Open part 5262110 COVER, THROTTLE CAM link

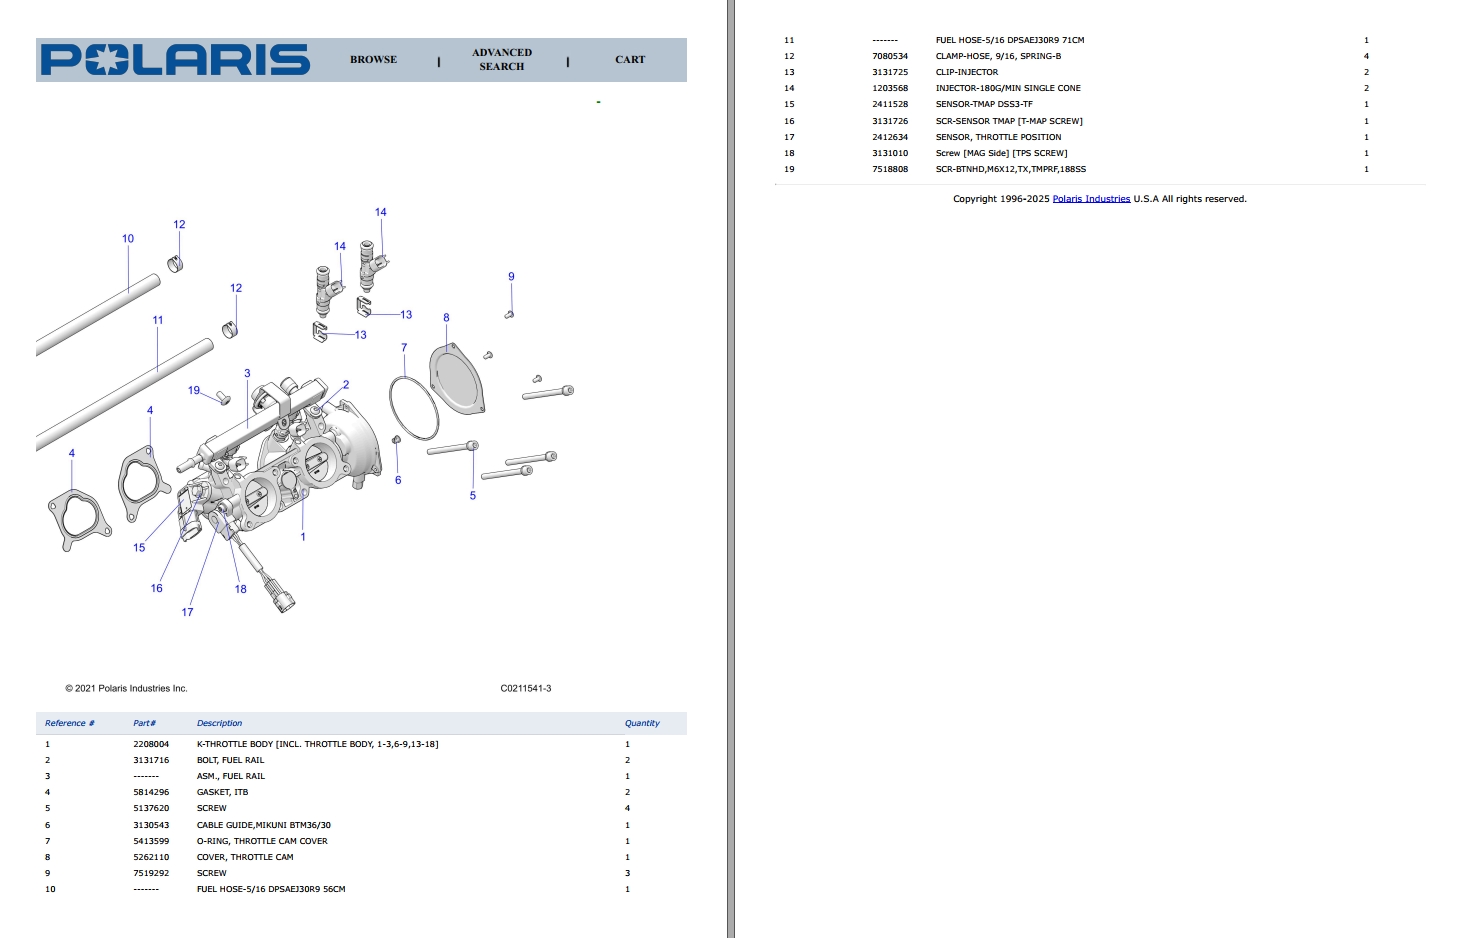coord(149,856)
